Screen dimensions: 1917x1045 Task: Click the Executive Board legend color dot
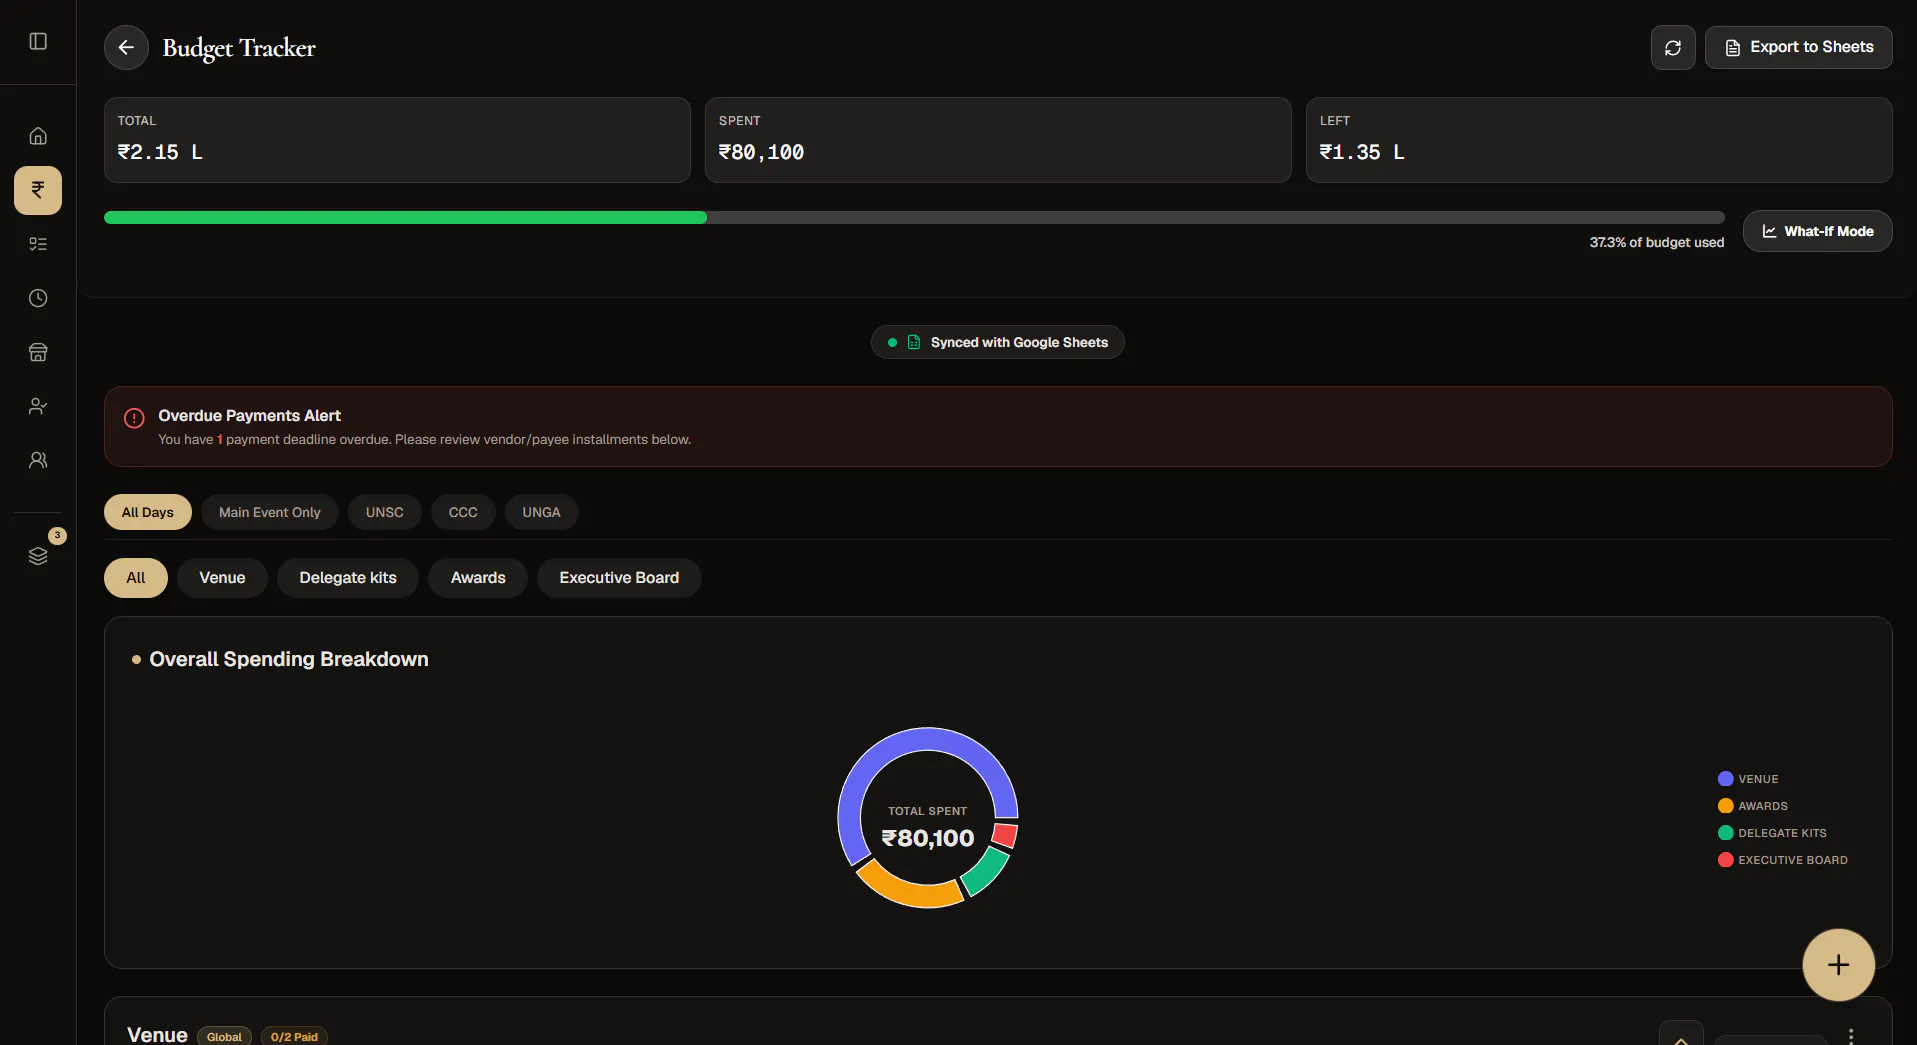[x=1725, y=860]
